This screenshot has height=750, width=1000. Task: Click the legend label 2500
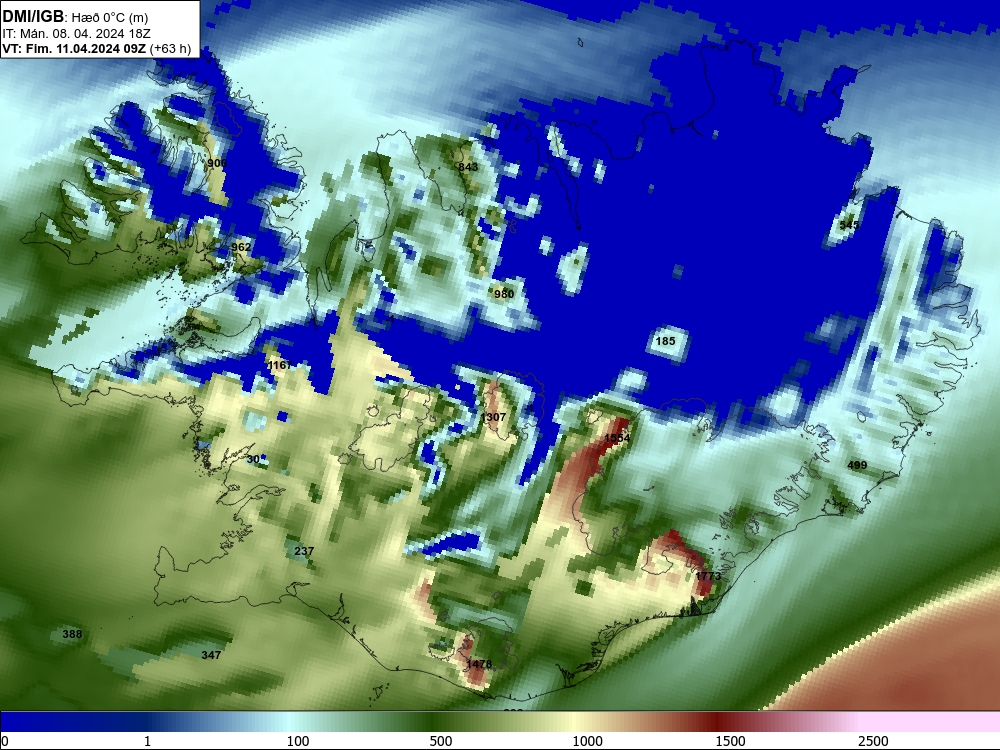tap(873, 741)
